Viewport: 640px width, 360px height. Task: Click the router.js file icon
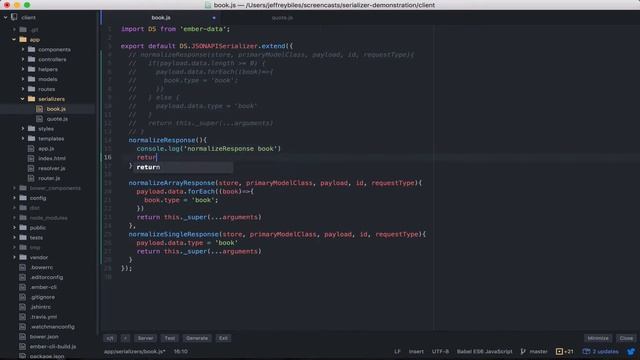point(31,178)
